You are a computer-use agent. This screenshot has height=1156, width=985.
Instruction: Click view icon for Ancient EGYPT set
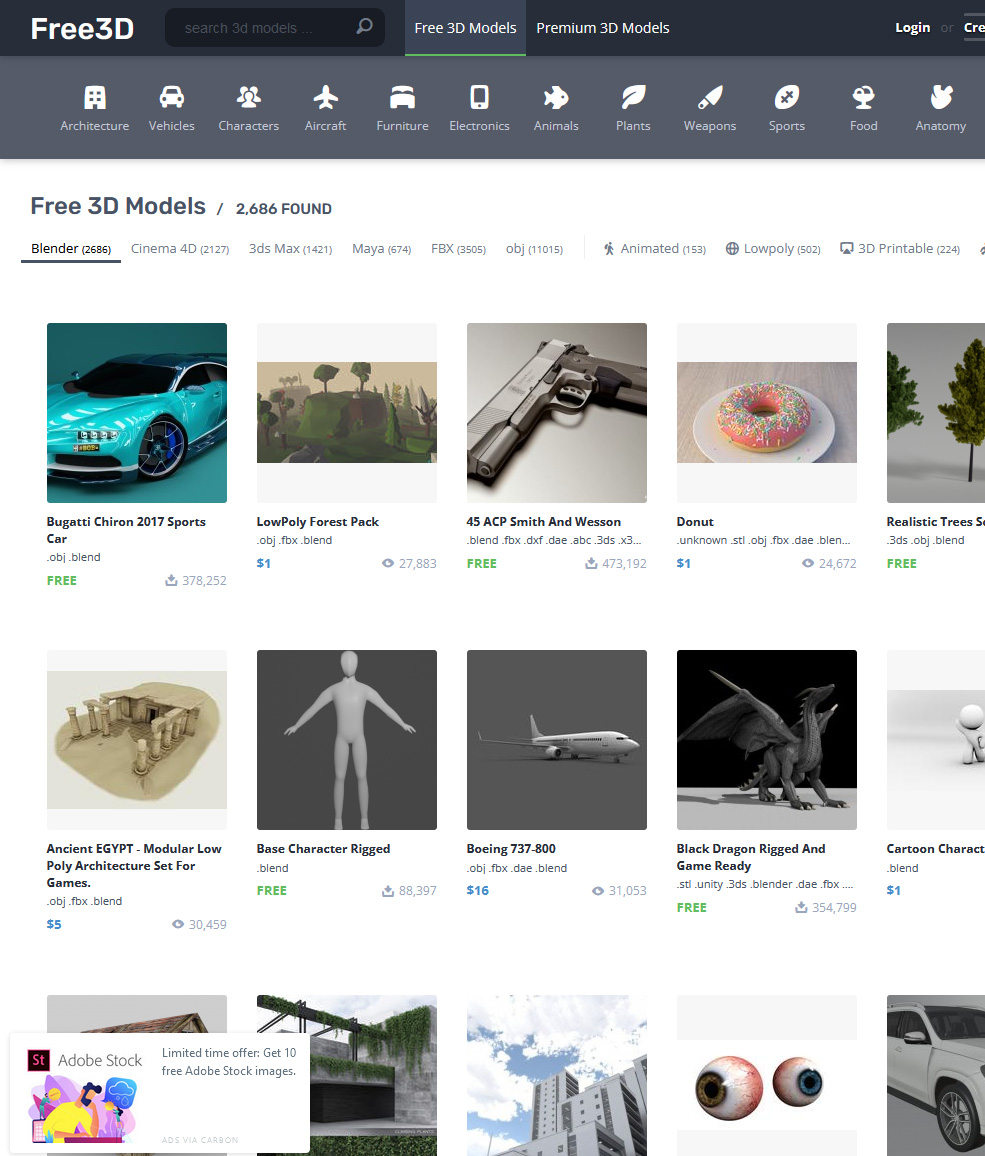178,924
